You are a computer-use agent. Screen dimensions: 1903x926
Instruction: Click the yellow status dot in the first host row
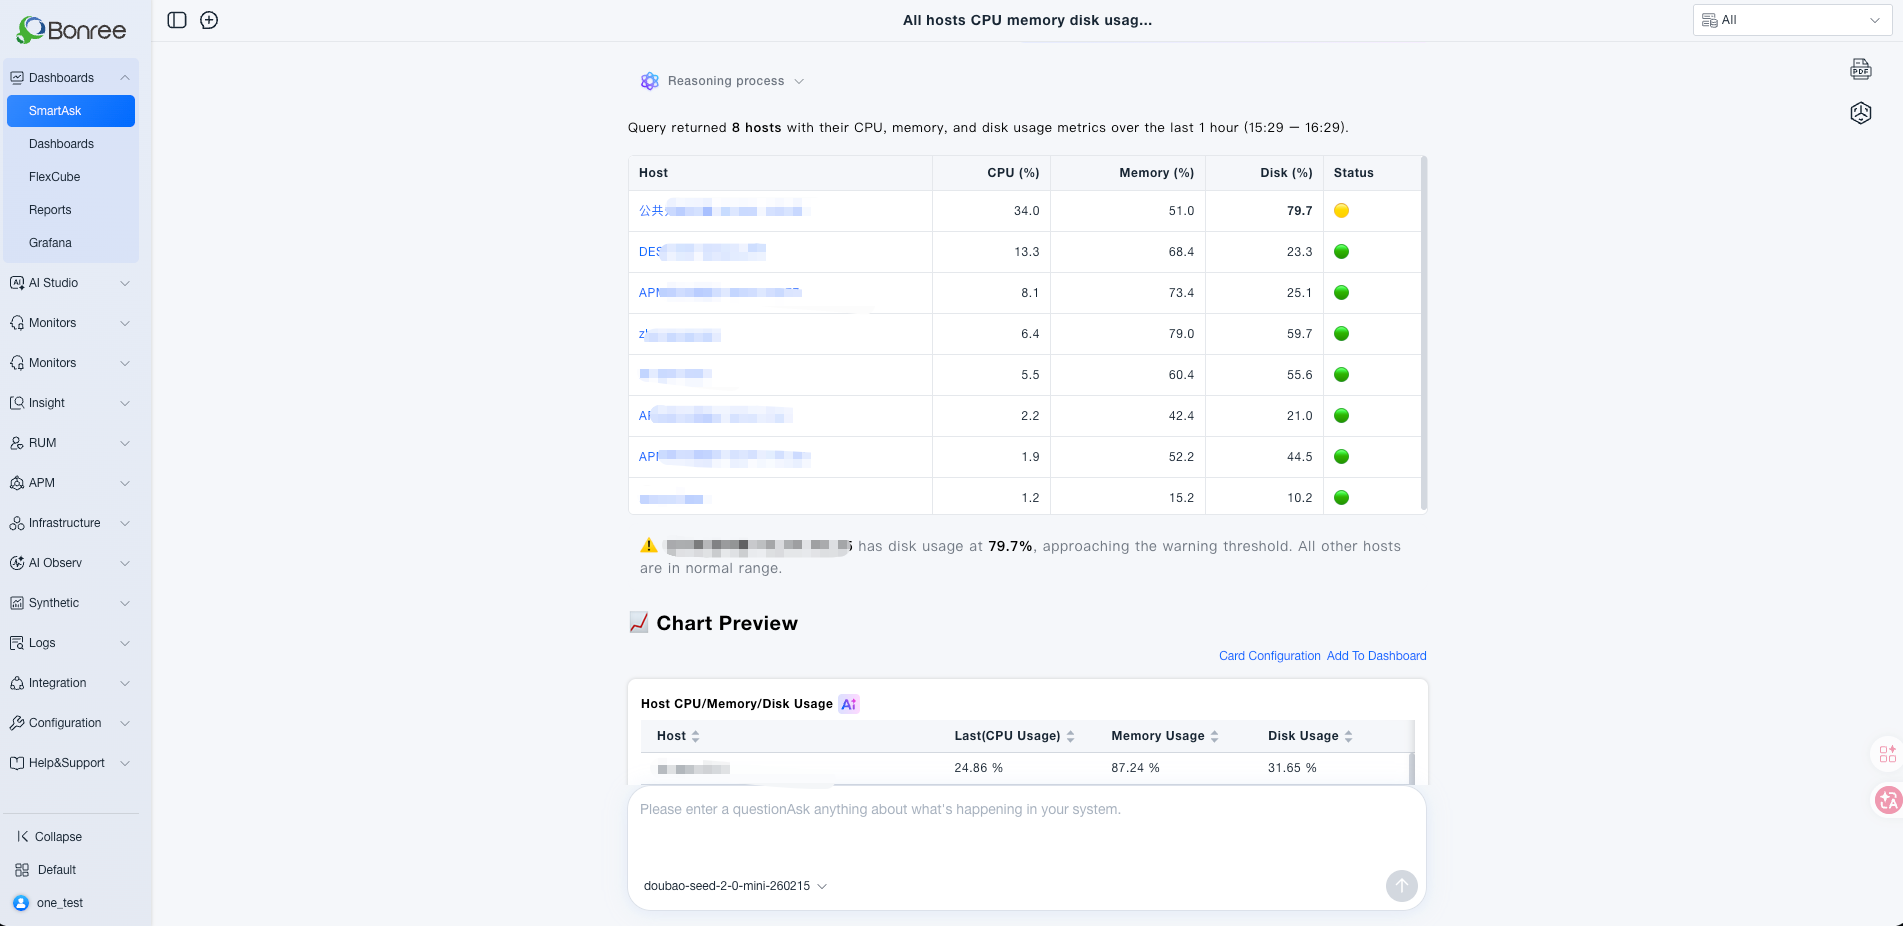(x=1342, y=211)
